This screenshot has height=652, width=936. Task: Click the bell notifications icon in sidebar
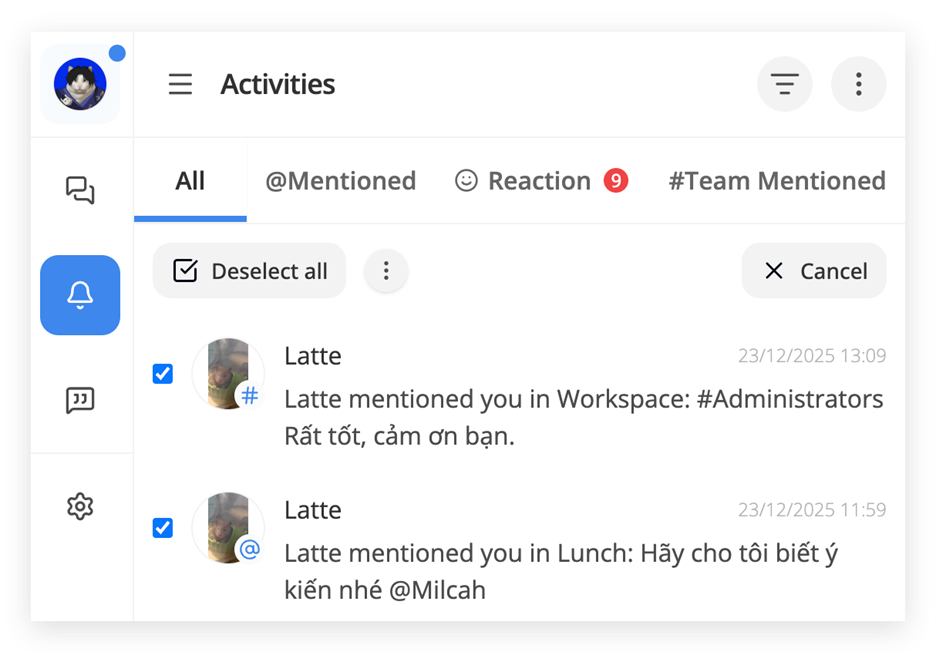[80, 295]
